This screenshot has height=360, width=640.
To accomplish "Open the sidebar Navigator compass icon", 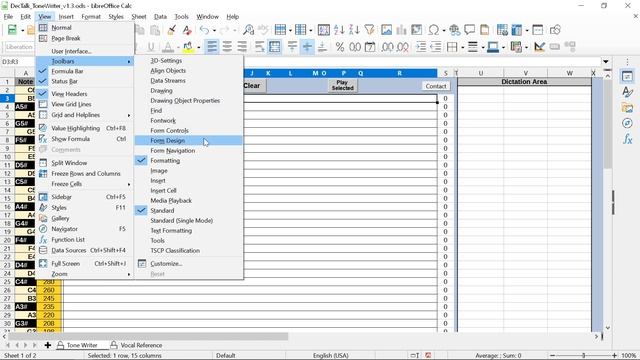I will [x=627, y=123].
